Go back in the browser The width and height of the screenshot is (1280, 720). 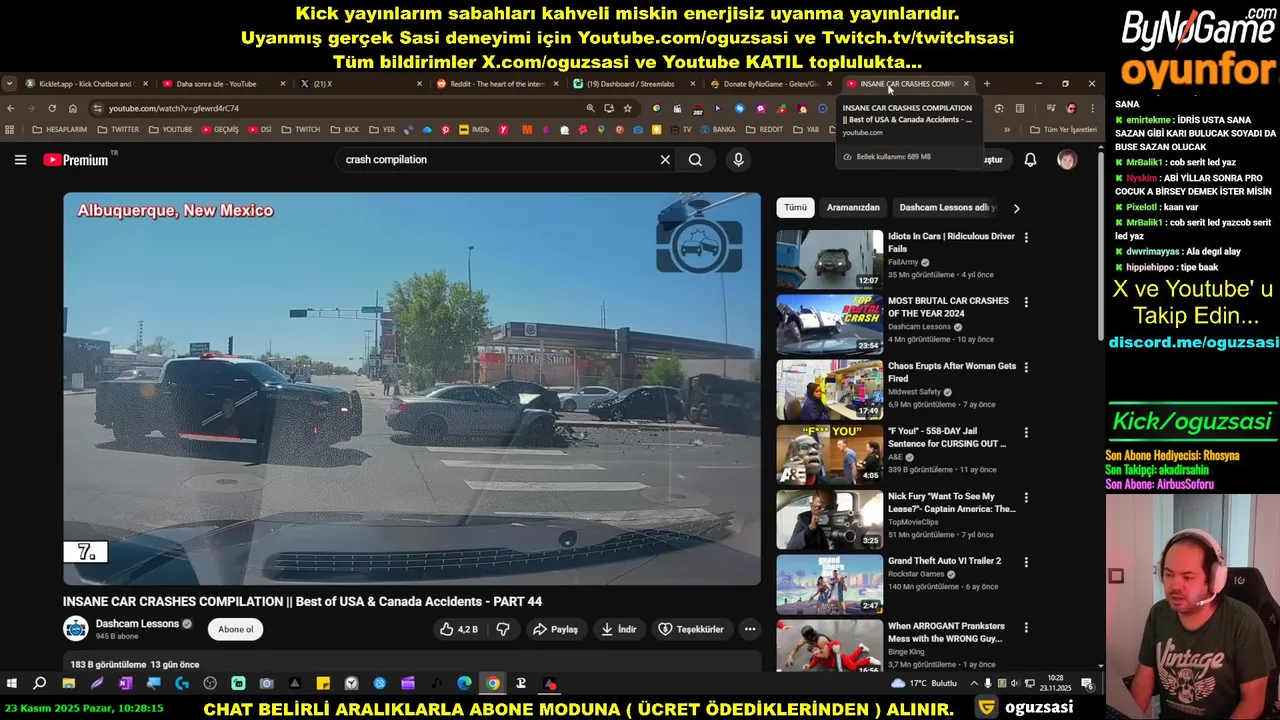pyautogui.click(x=11, y=108)
